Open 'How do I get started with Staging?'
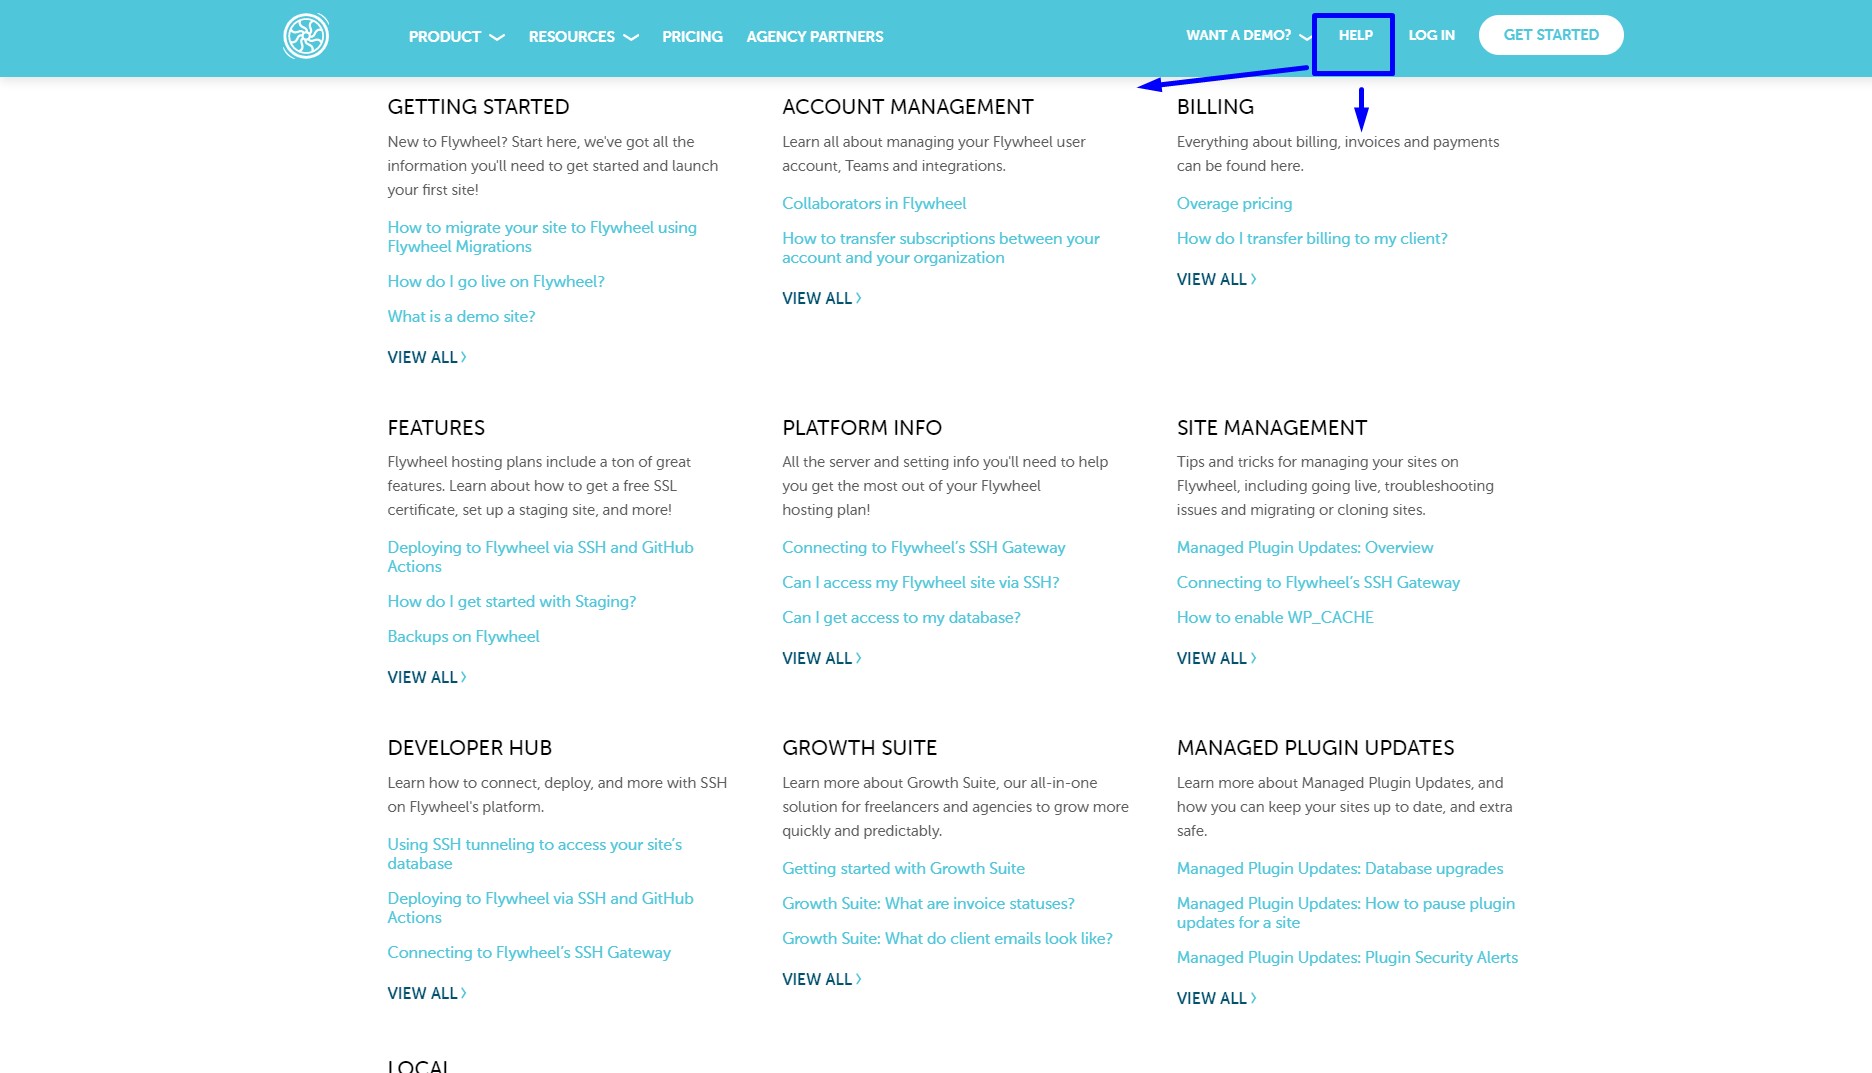The height and width of the screenshot is (1073, 1872). (512, 602)
